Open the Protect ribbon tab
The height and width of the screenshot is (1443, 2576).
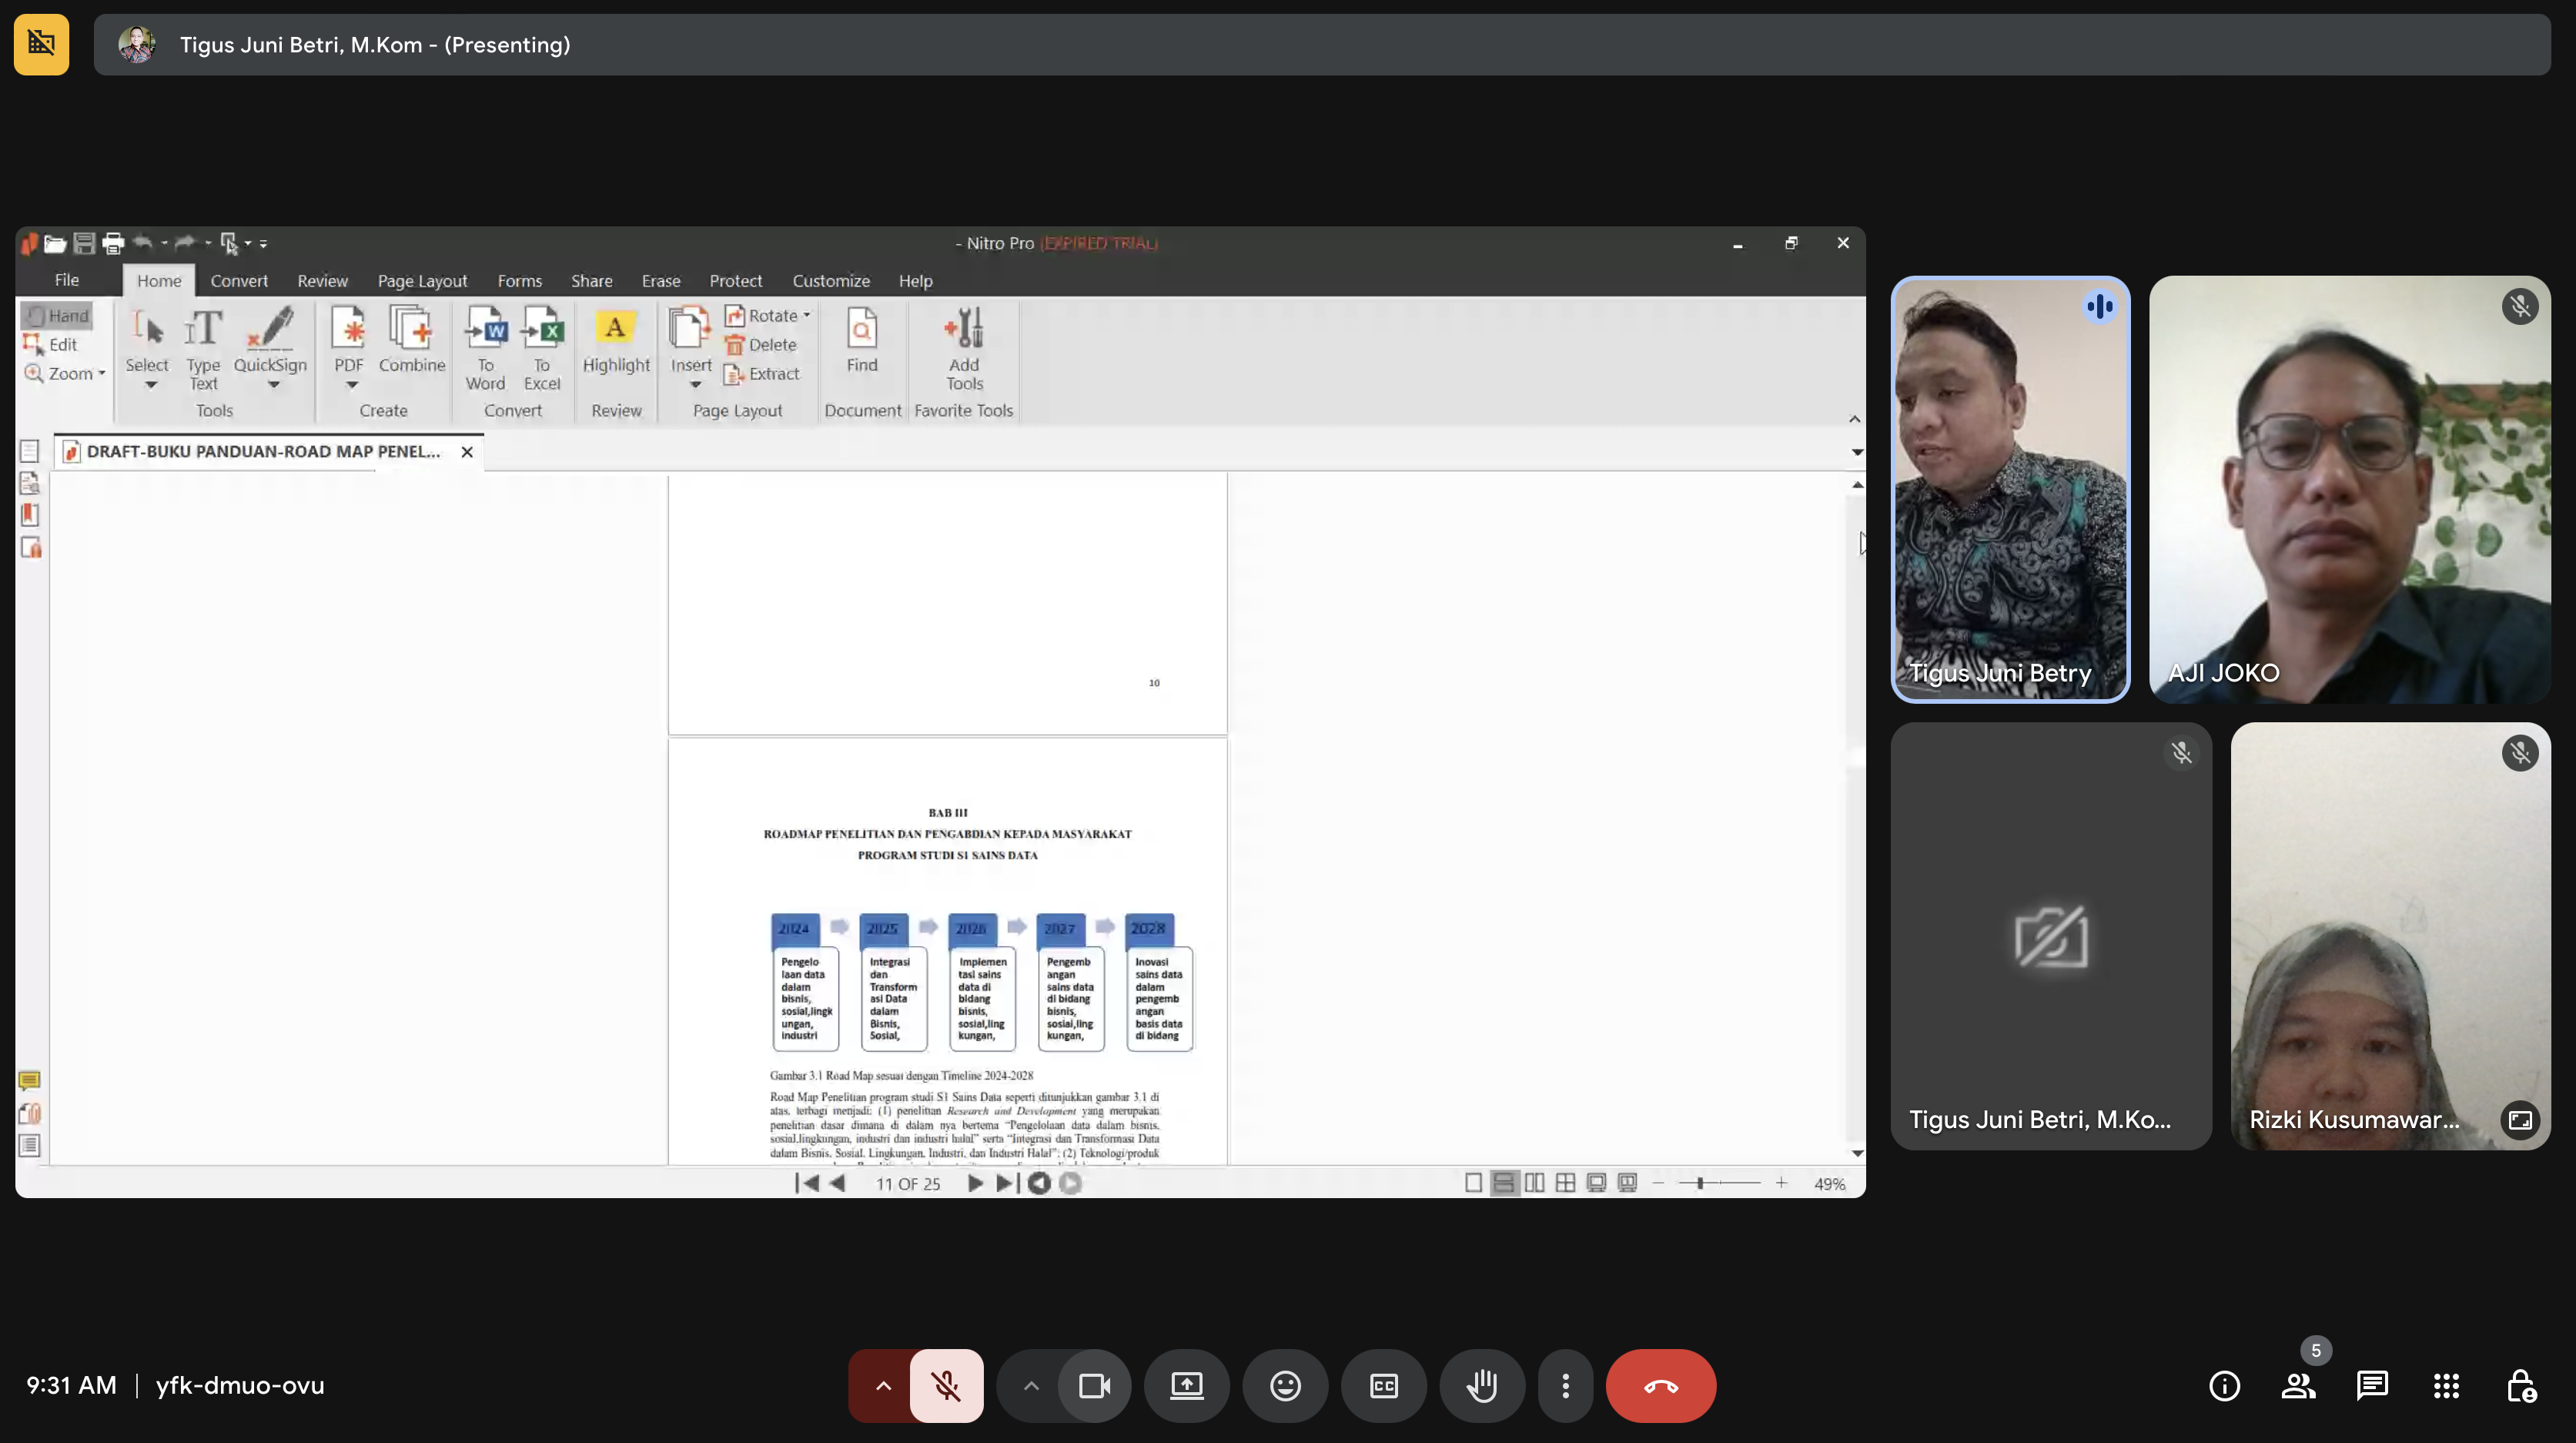point(735,281)
